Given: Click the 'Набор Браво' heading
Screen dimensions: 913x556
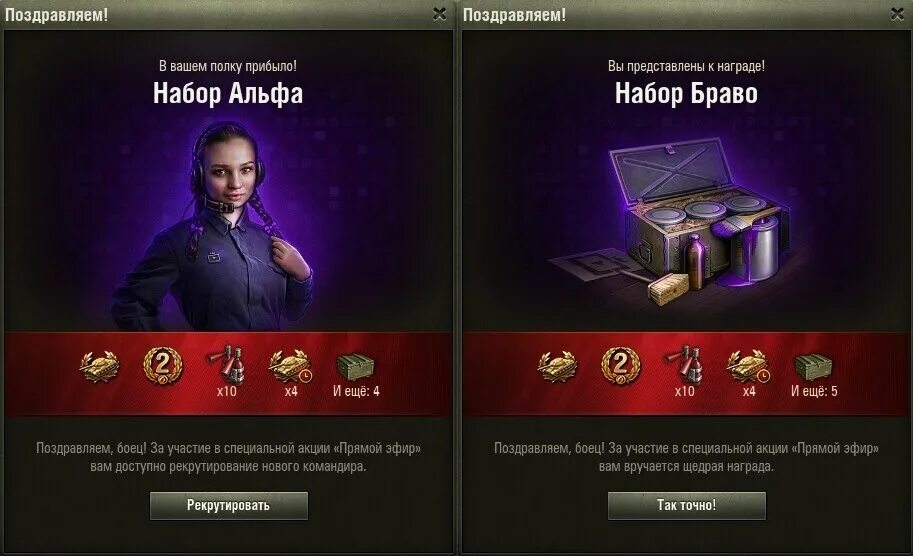Looking at the screenshot, I should pyautogui.click(x=686, y=93).
